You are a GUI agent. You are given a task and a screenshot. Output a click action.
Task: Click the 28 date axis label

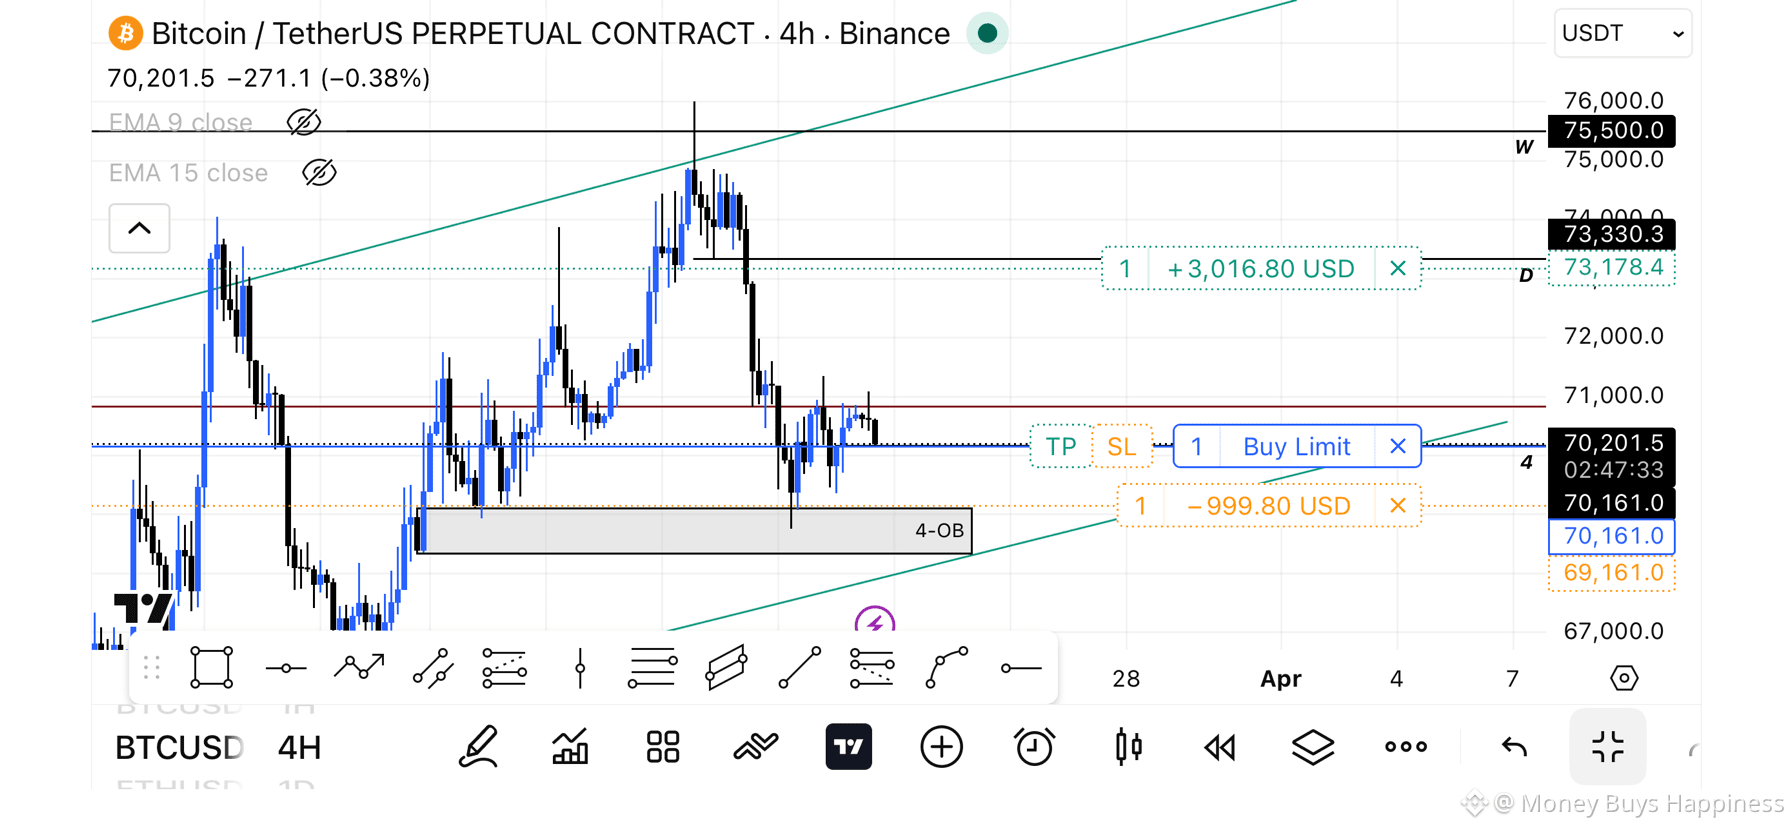pos(1126,679)
